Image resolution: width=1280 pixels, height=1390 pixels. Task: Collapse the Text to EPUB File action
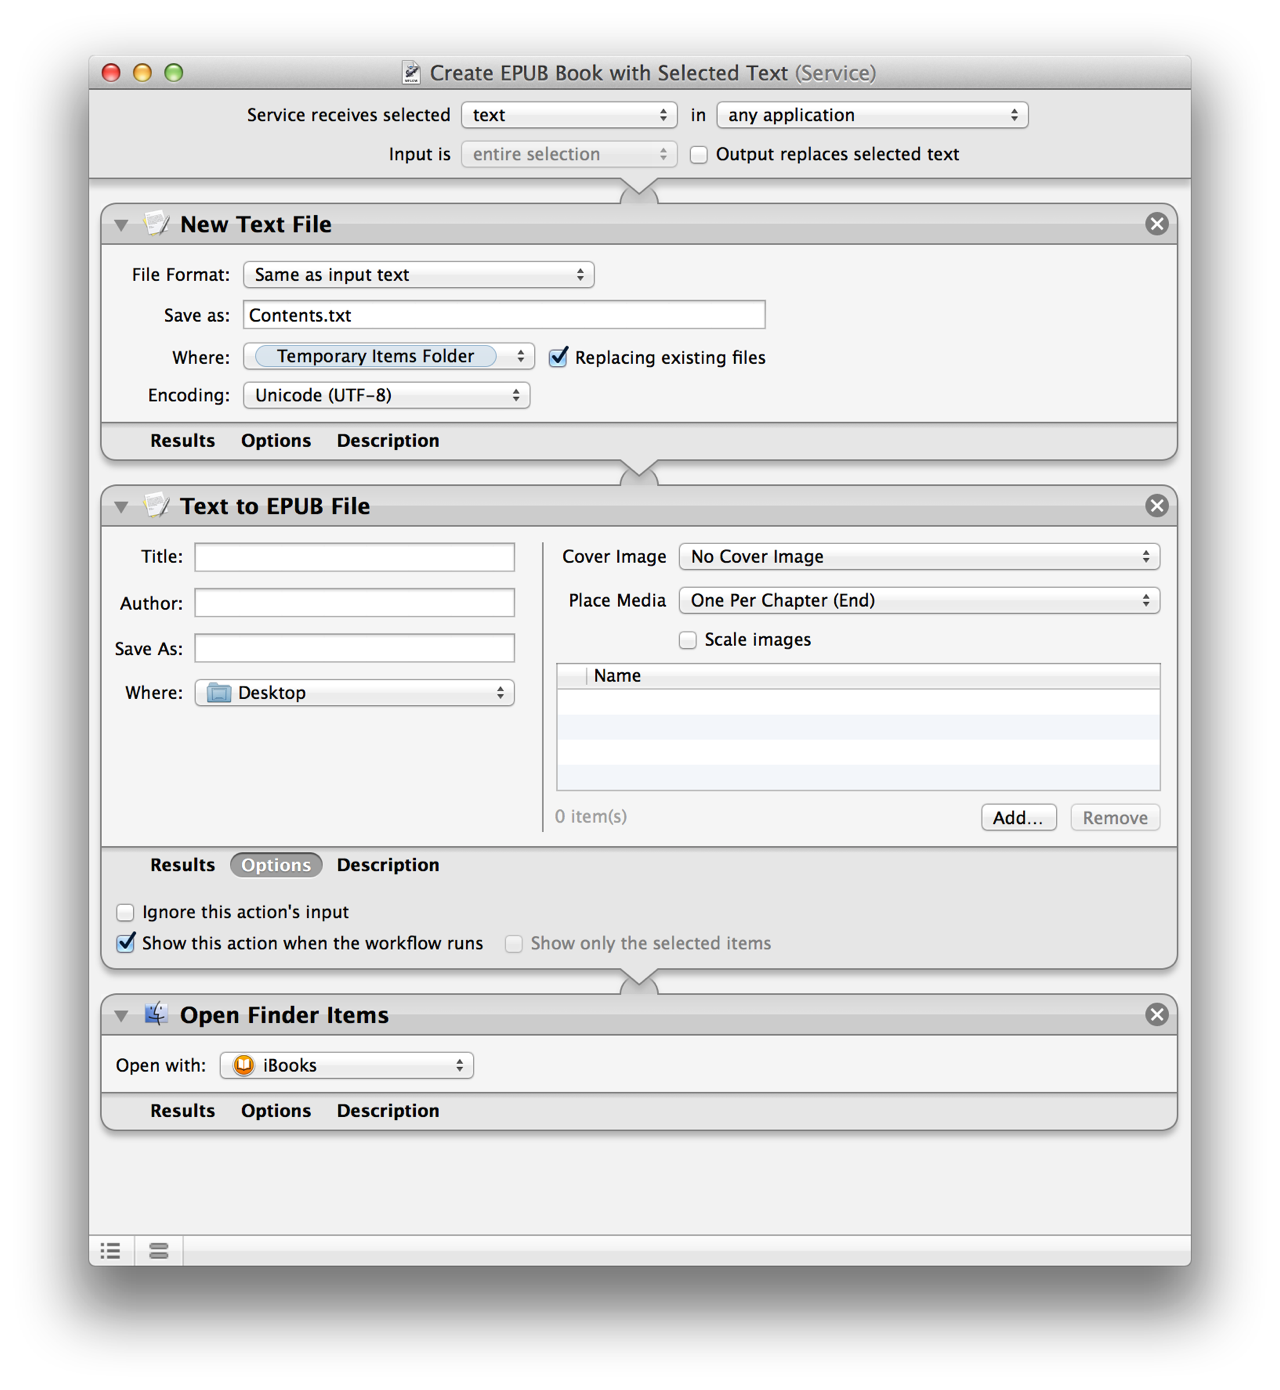(121, 507)
